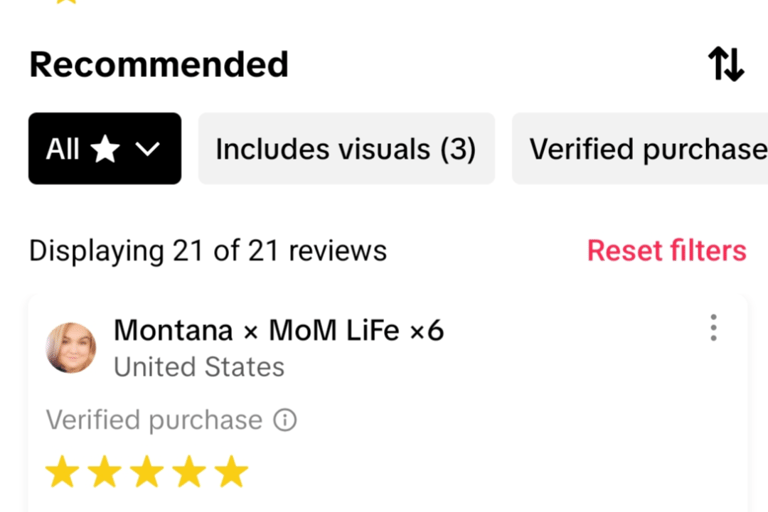The width and height of the screenshot is (768, 512).
Task: Click the second yellow star of the rating
Action: [x=104, y=472]
